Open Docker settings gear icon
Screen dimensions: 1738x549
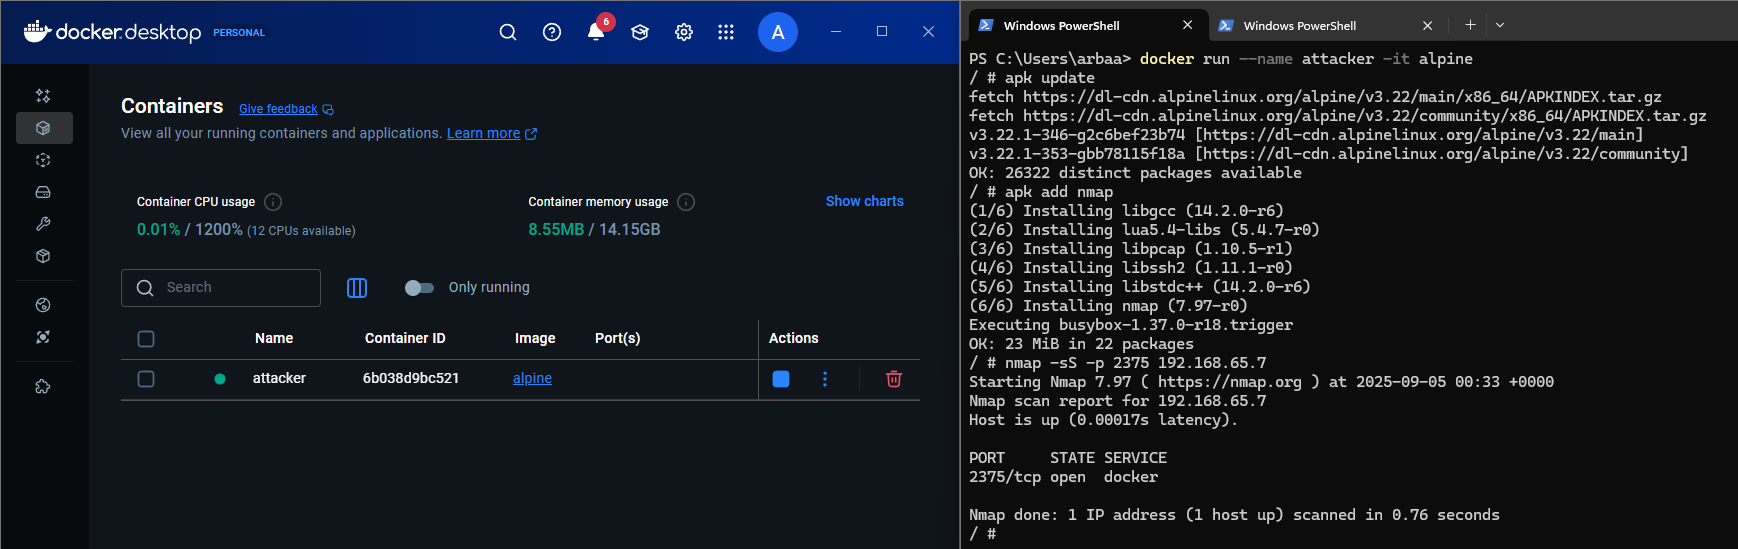pyautogui.click(x=684, y=32)
